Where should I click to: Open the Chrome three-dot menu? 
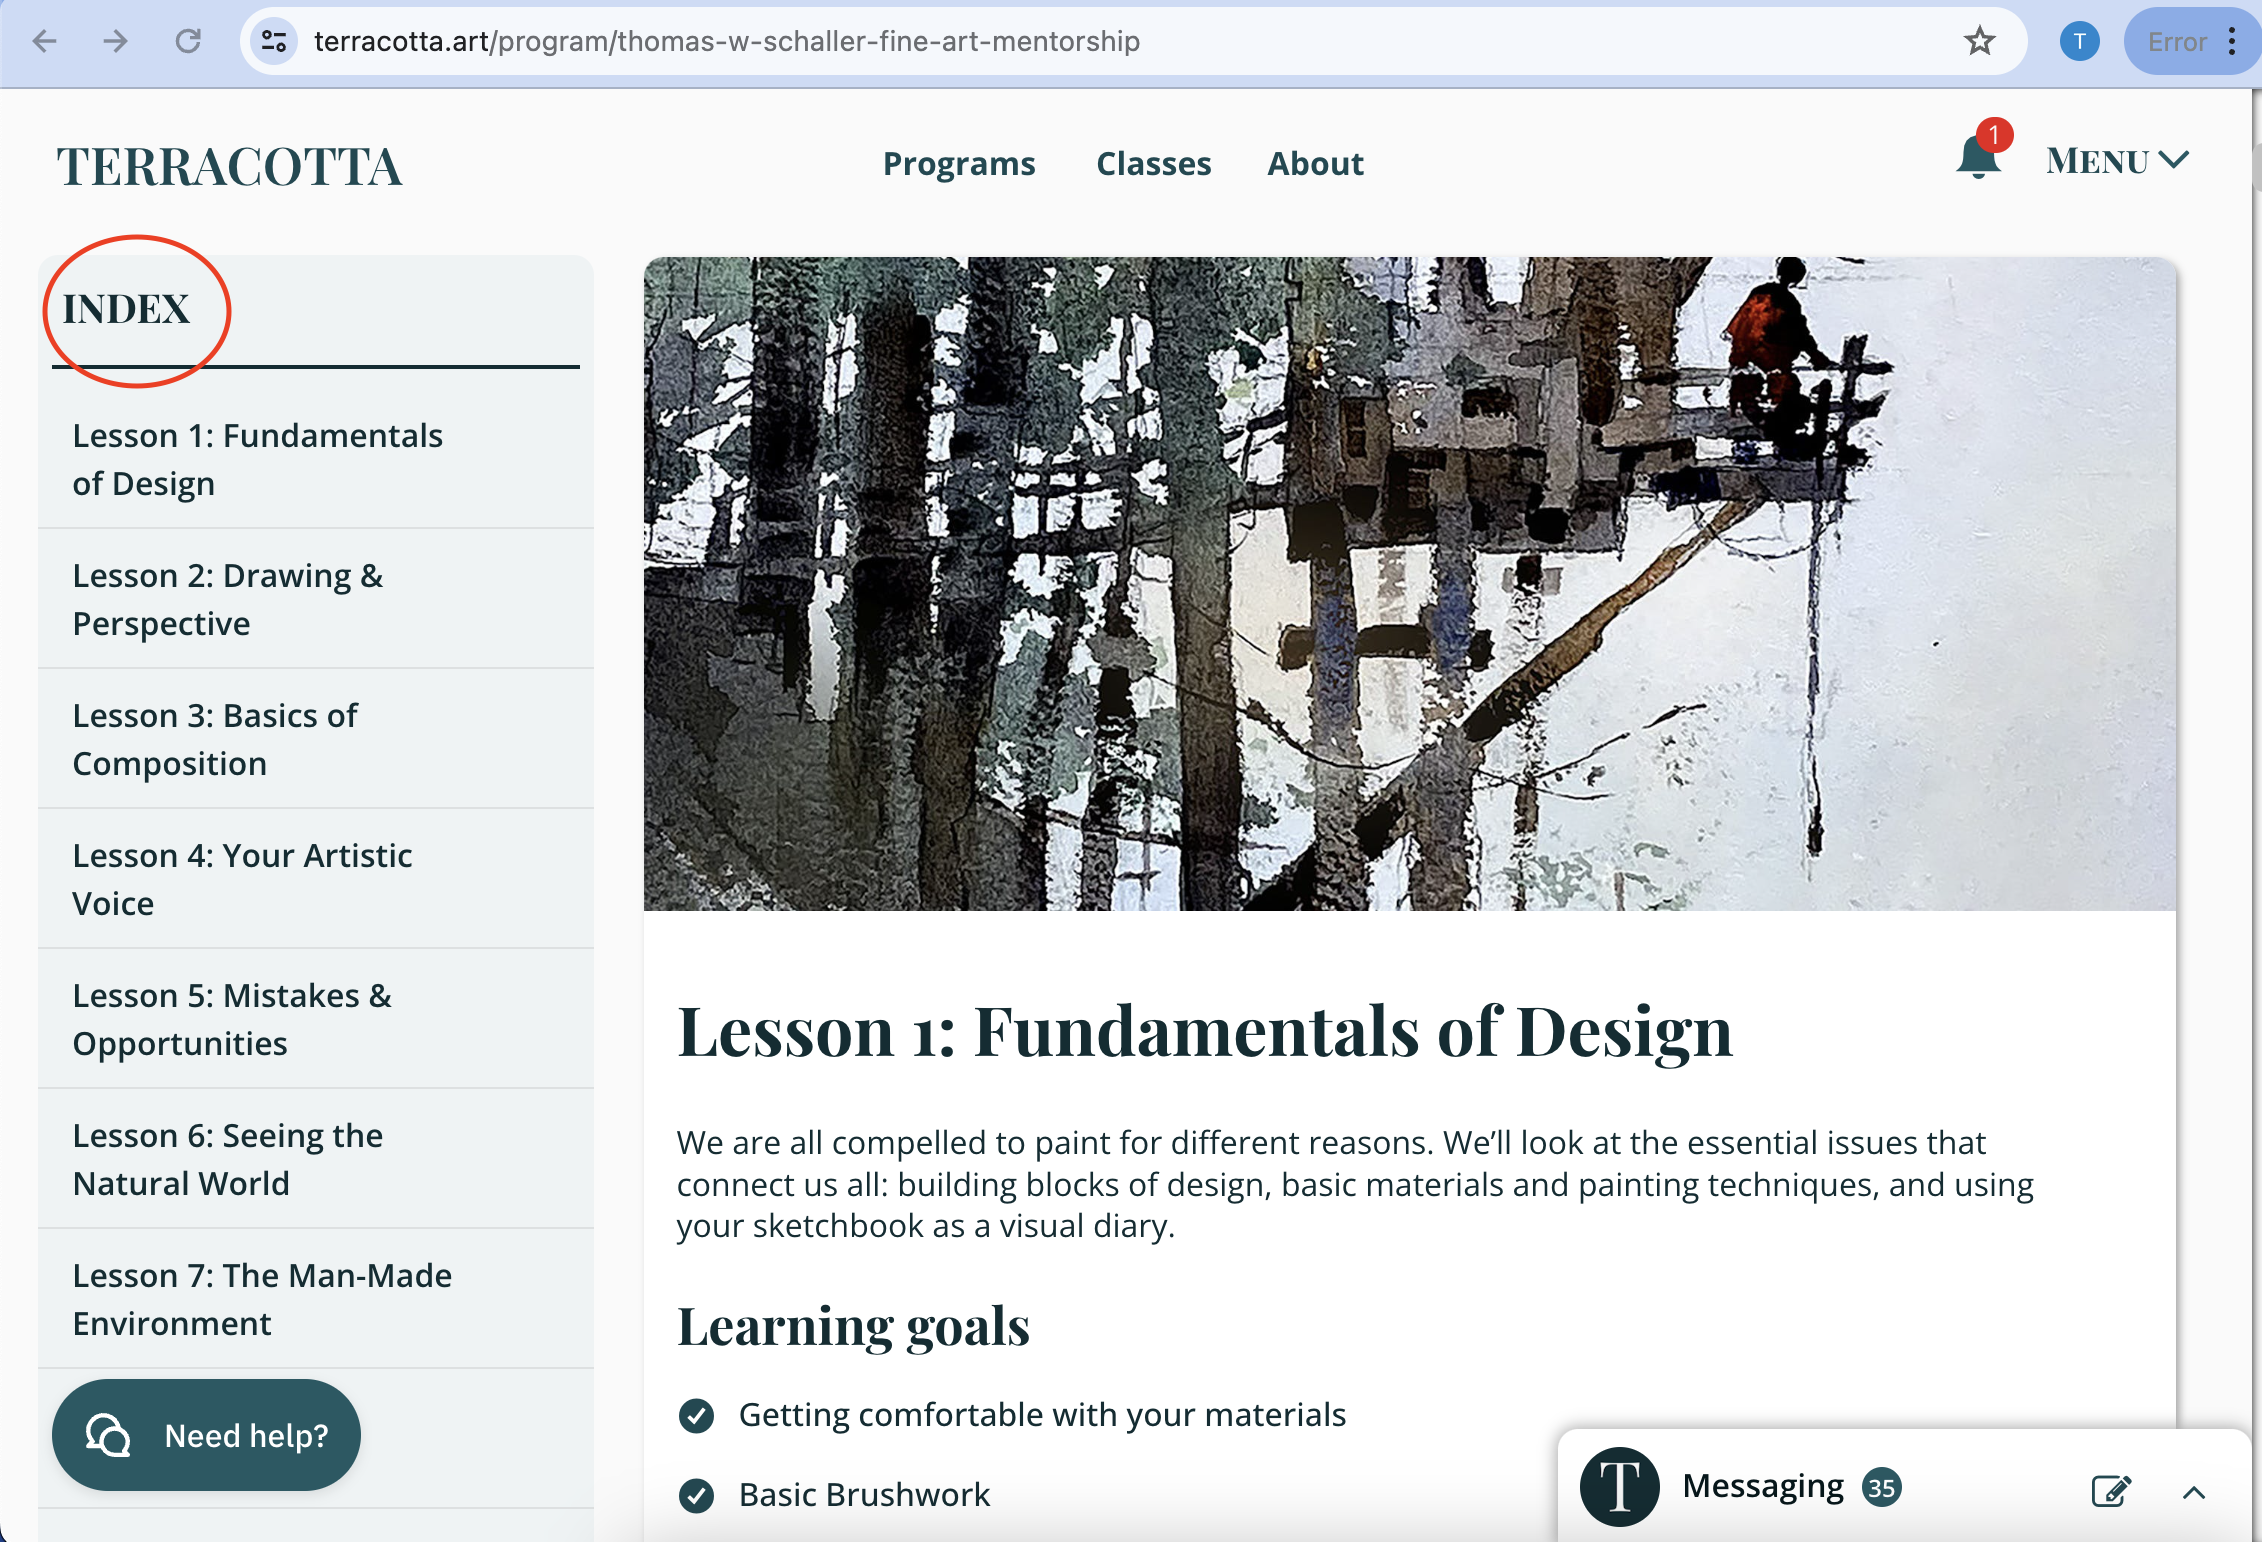[2232, 41]
